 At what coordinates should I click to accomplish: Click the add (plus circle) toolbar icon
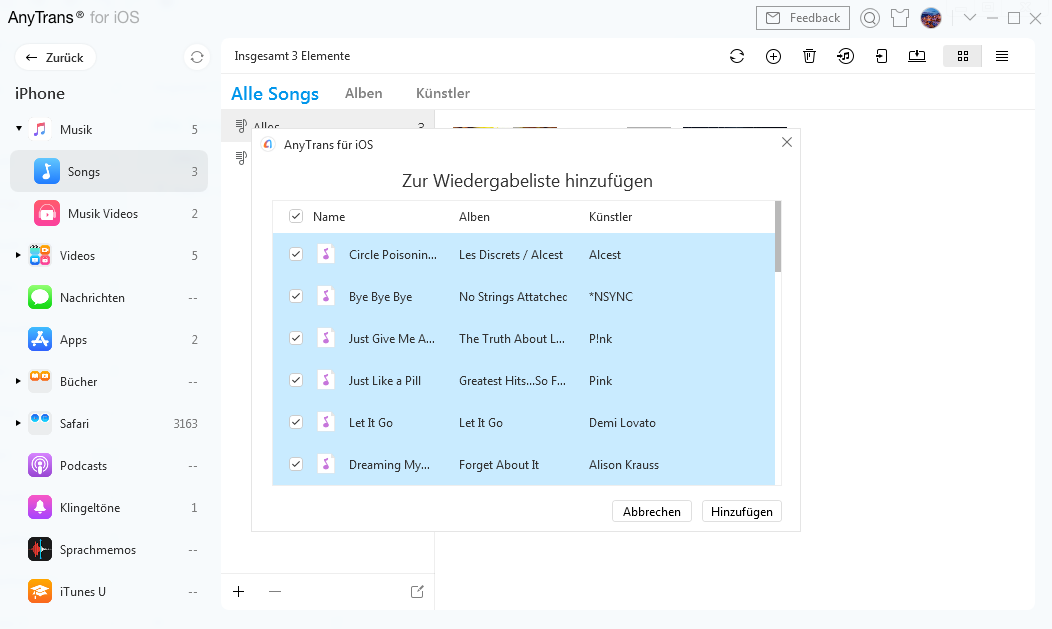point(773,57)
